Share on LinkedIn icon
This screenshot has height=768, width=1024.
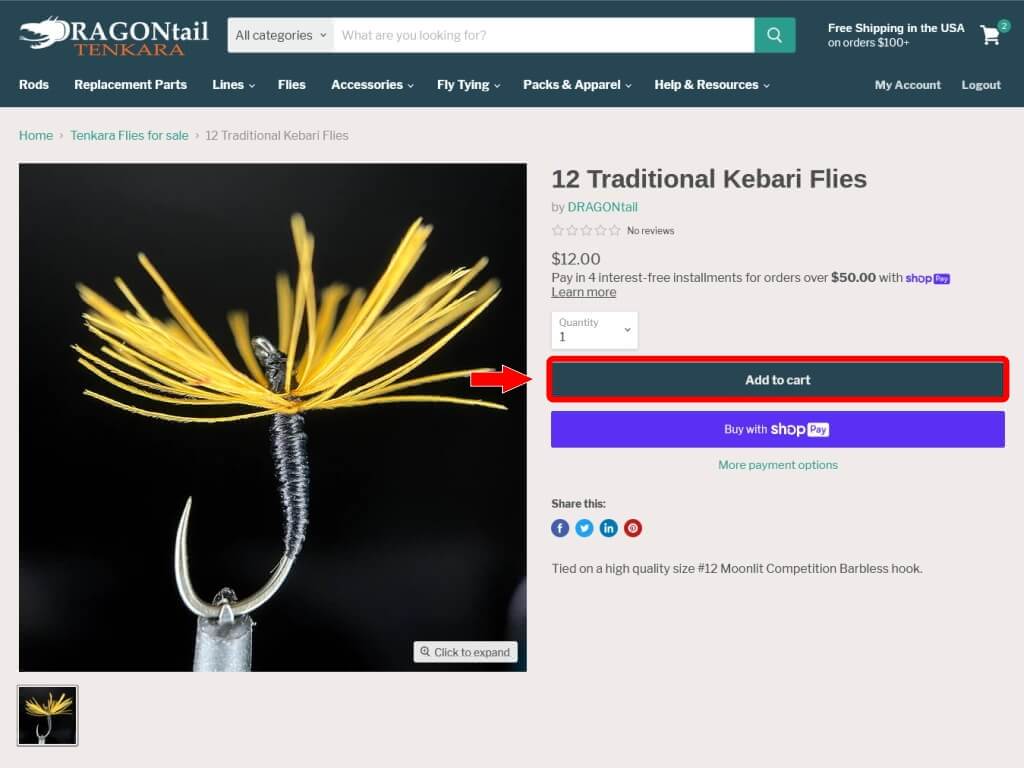pyautogui.click(x=608, y=528)
